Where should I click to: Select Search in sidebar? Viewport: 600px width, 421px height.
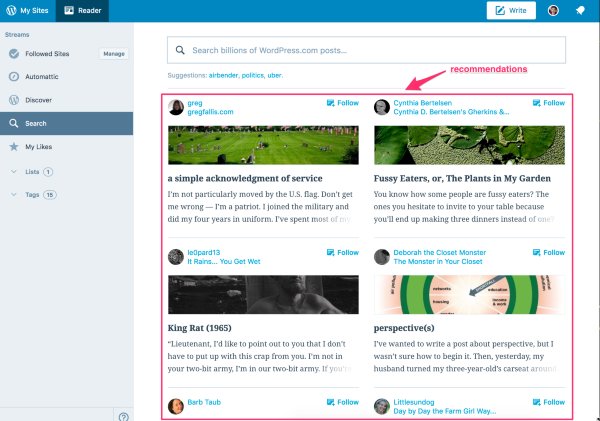[67, 123]
